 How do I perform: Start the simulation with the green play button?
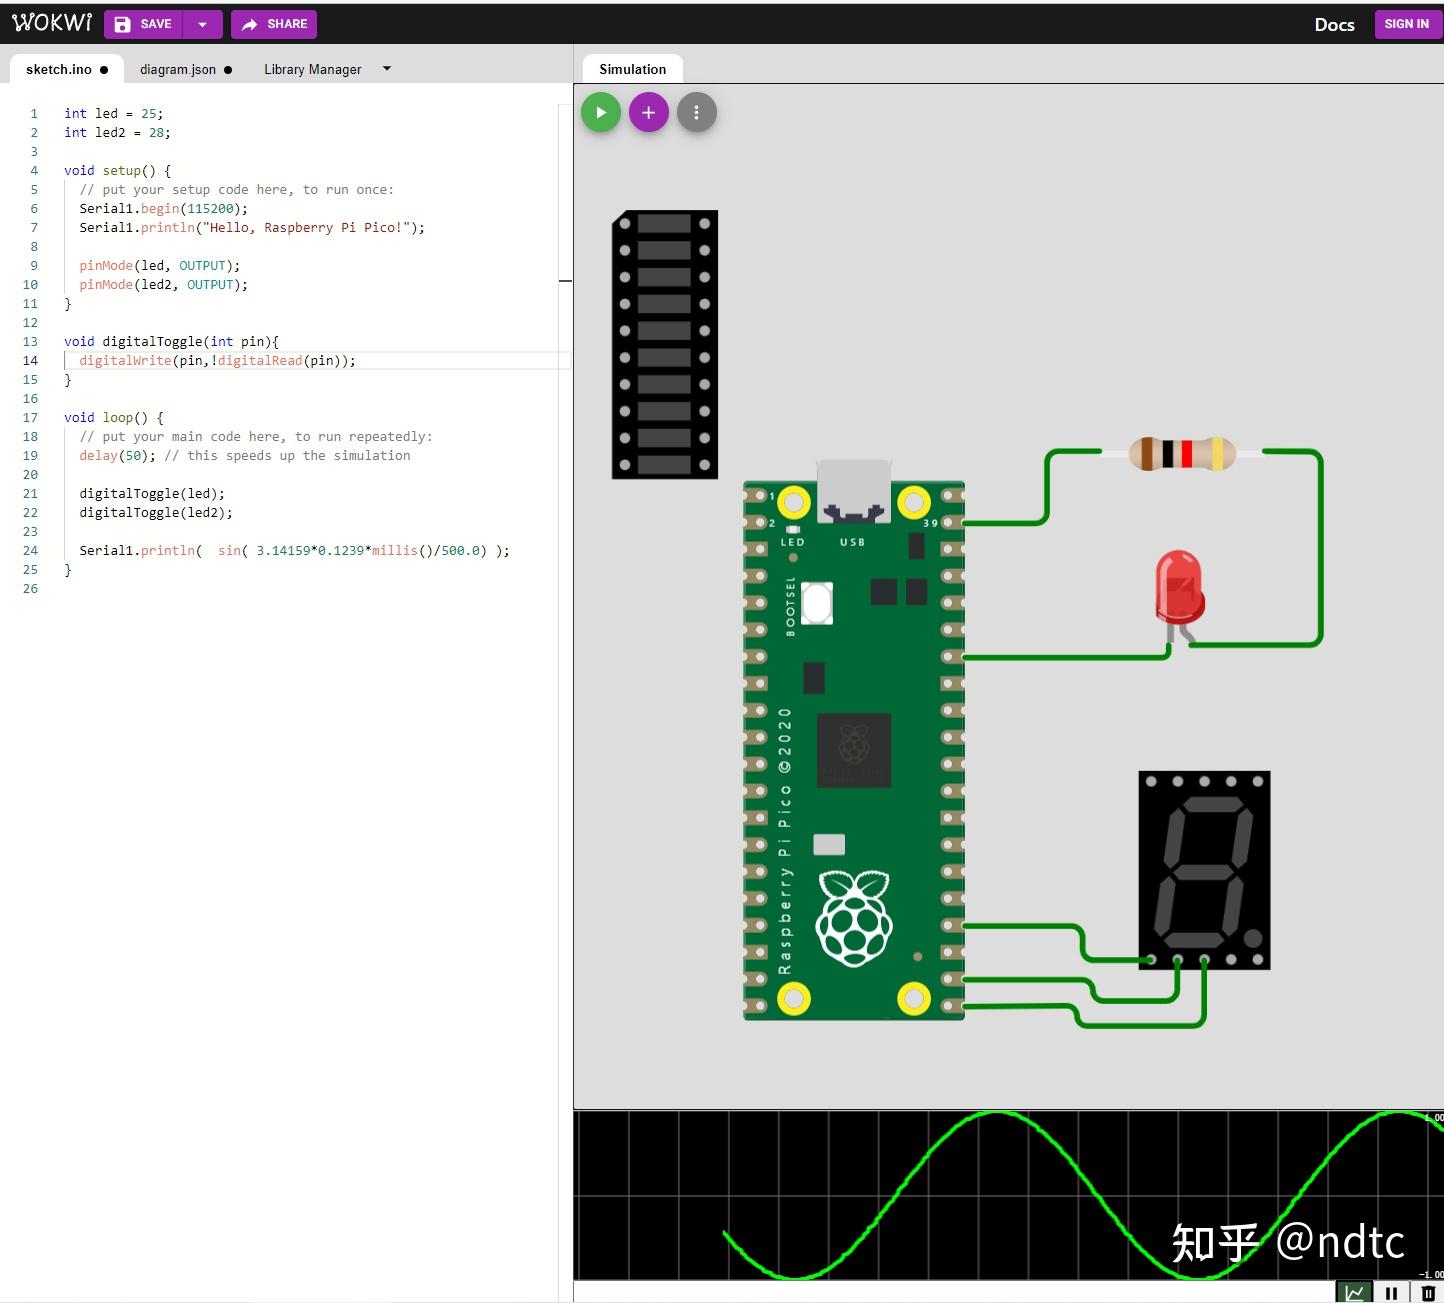tap(601, 113)
